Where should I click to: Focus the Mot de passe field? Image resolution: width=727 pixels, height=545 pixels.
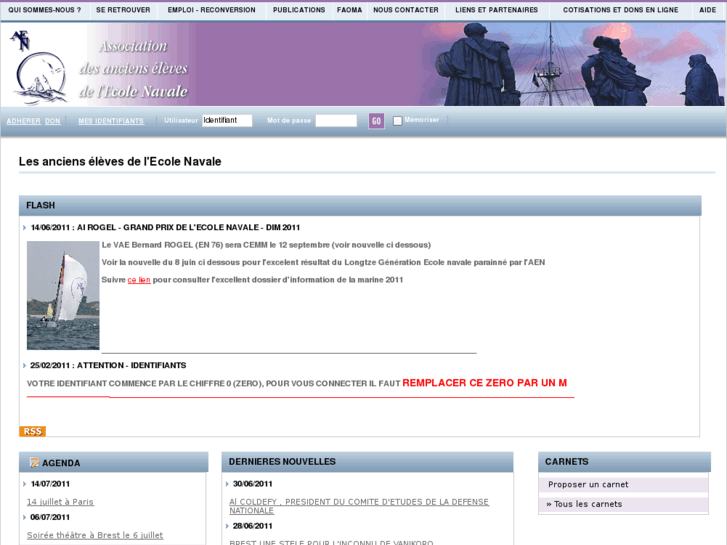(336, 121)
